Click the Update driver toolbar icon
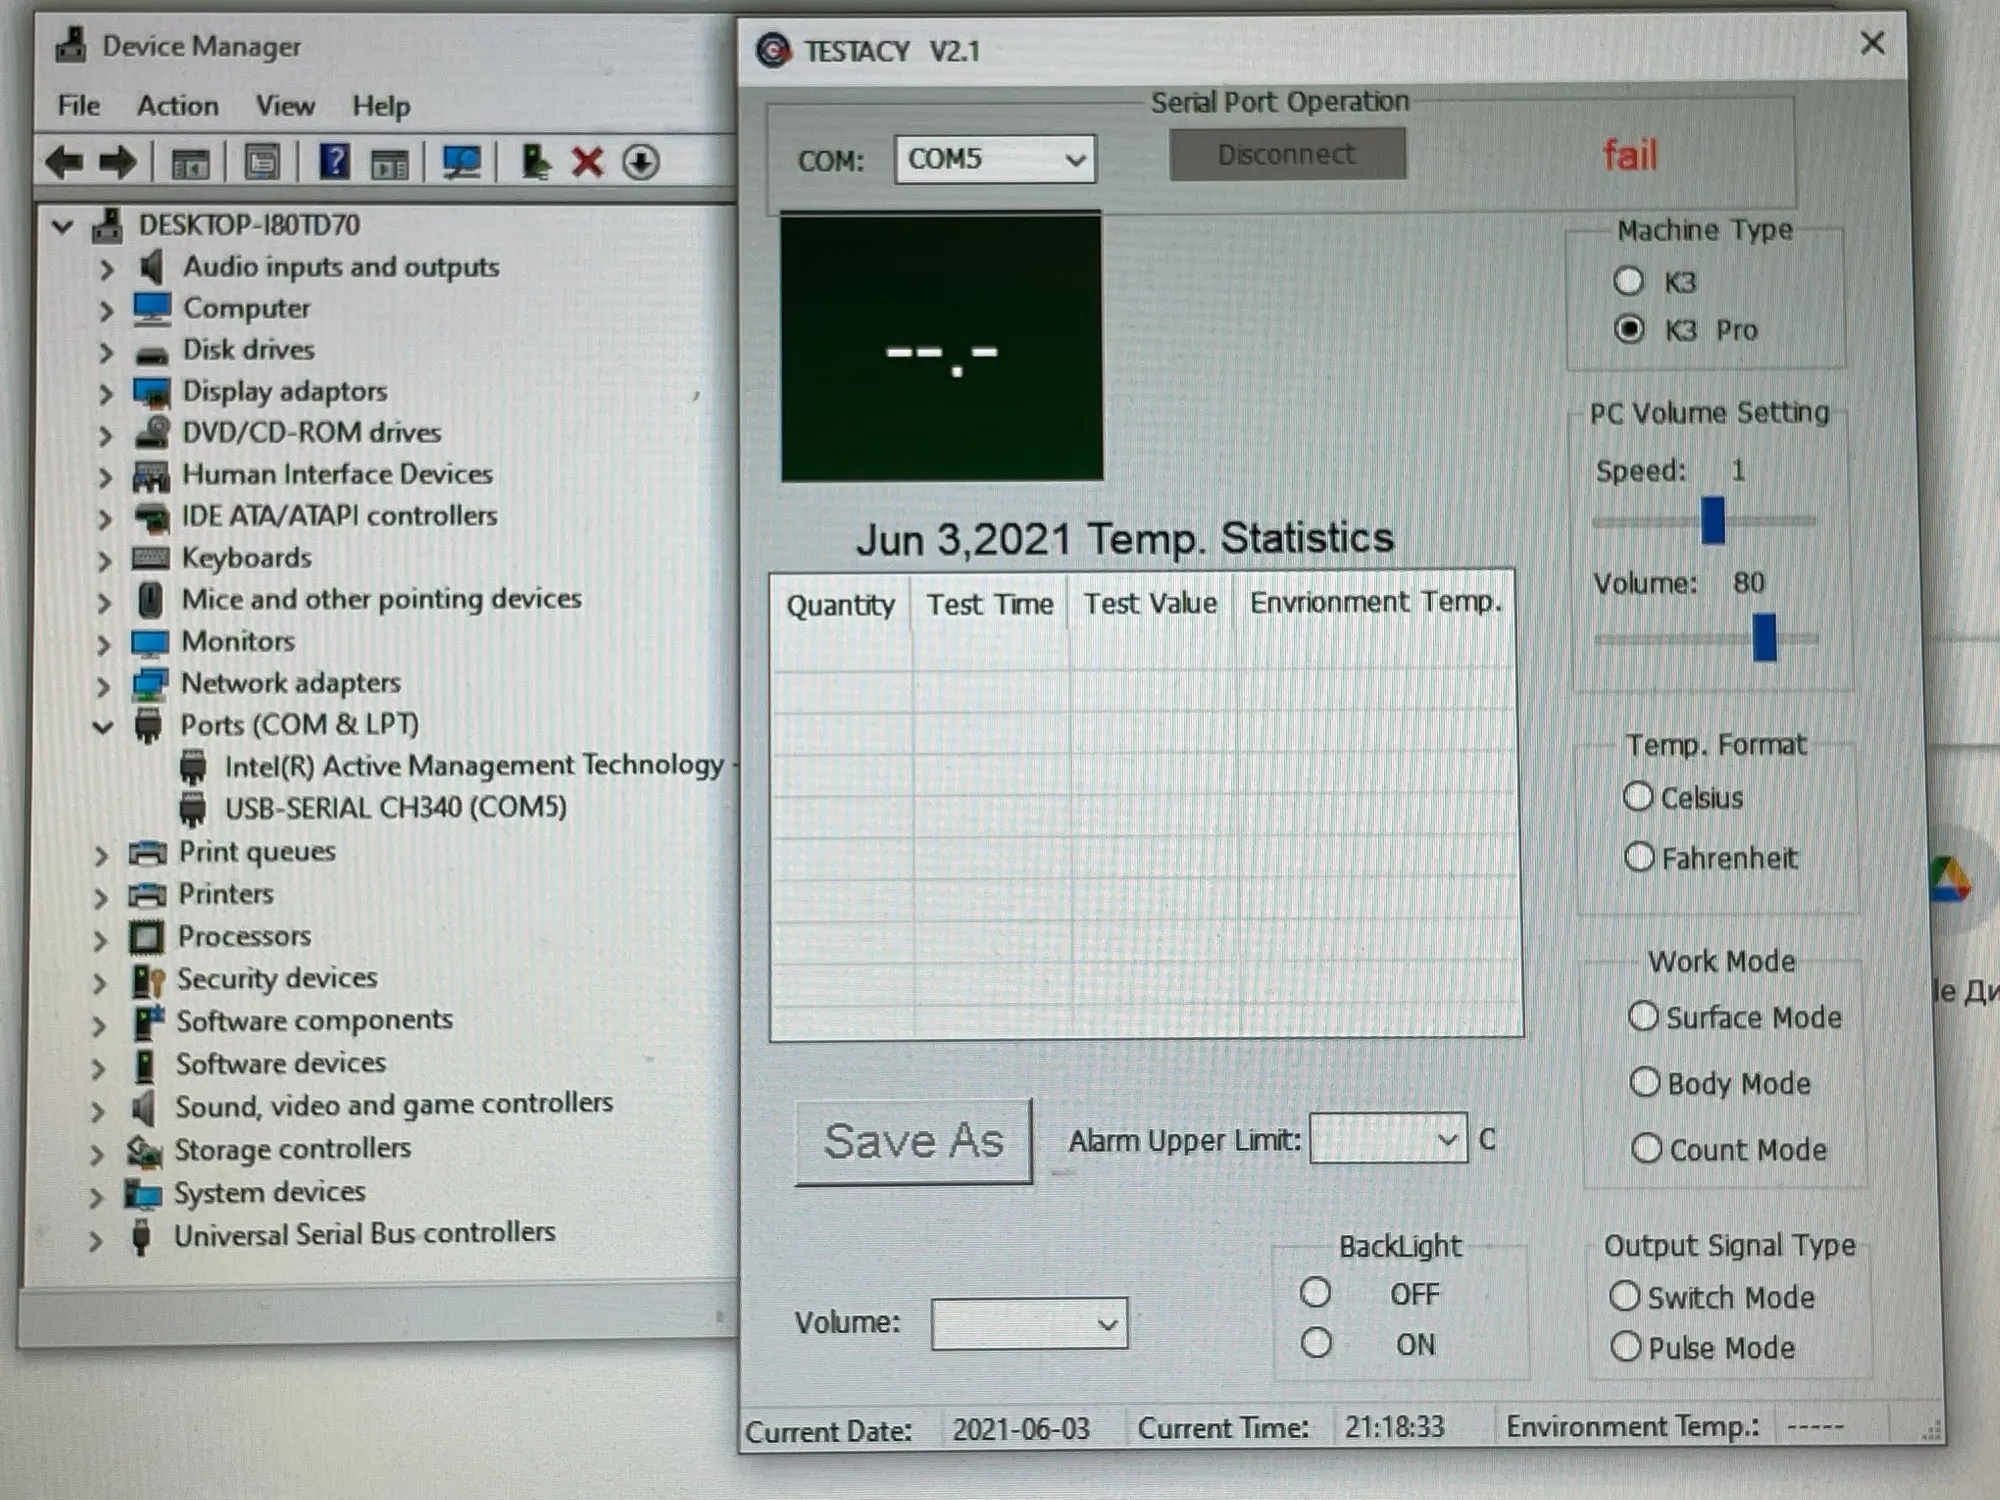2000x1500 pixels. click(x=535, y=162)
